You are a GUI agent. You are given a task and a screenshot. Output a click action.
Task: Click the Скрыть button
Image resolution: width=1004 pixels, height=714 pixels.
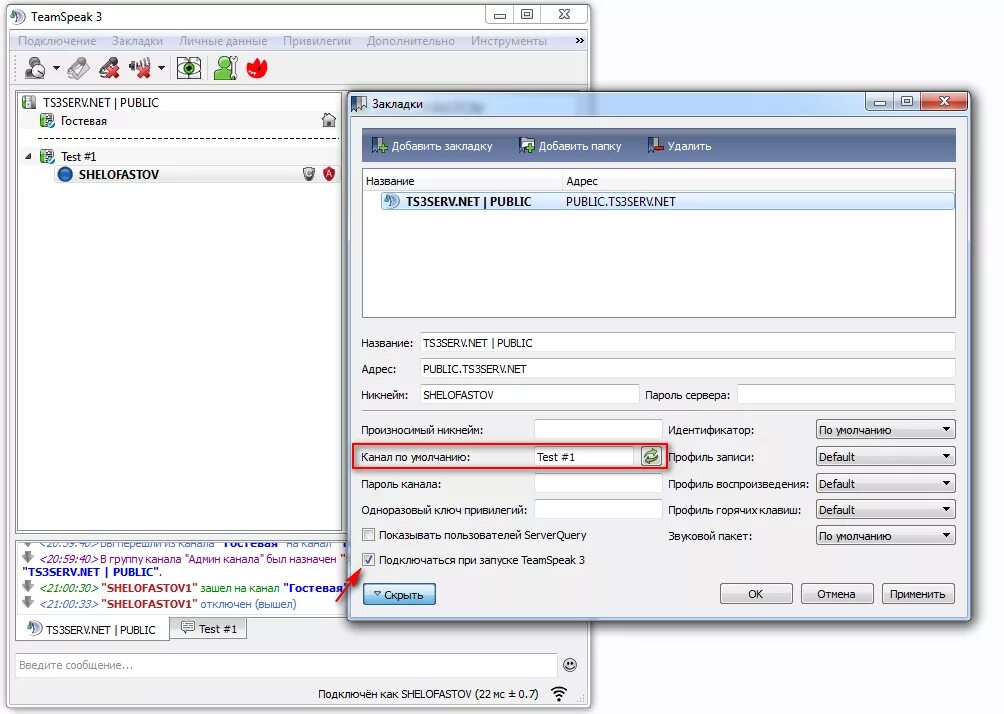pos(400,594)
